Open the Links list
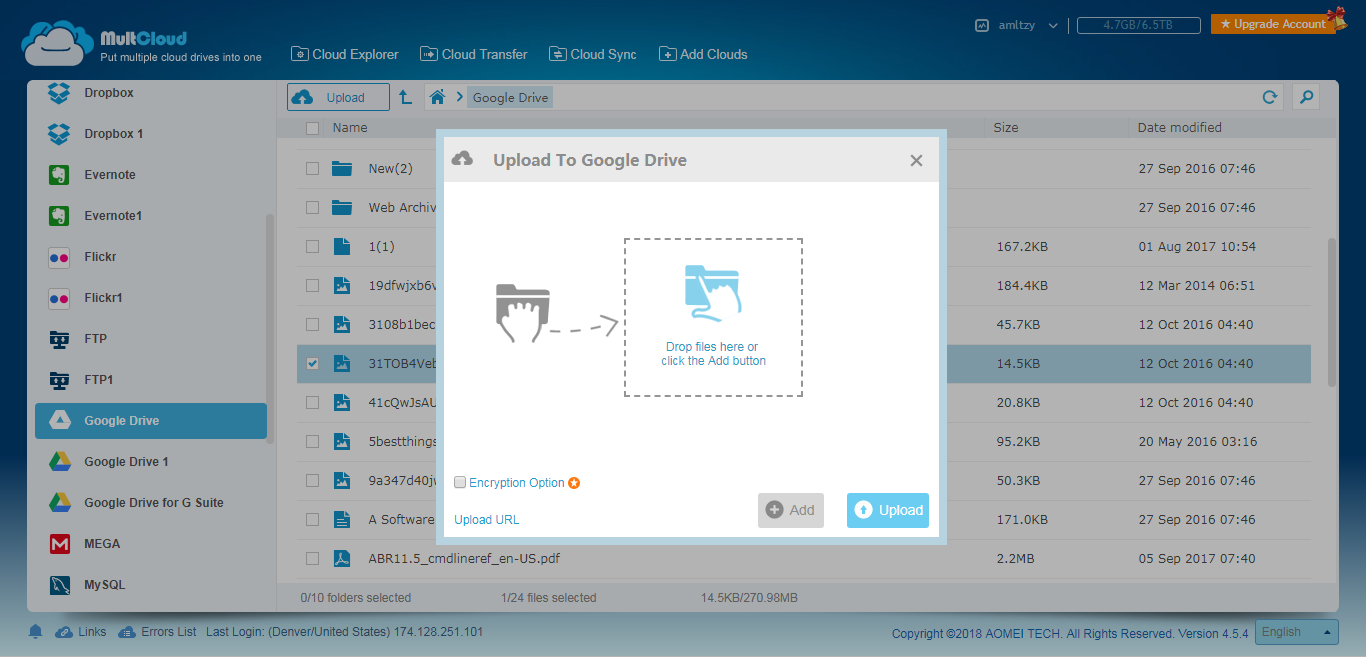 pyautogui.click(x=81, y=632)
